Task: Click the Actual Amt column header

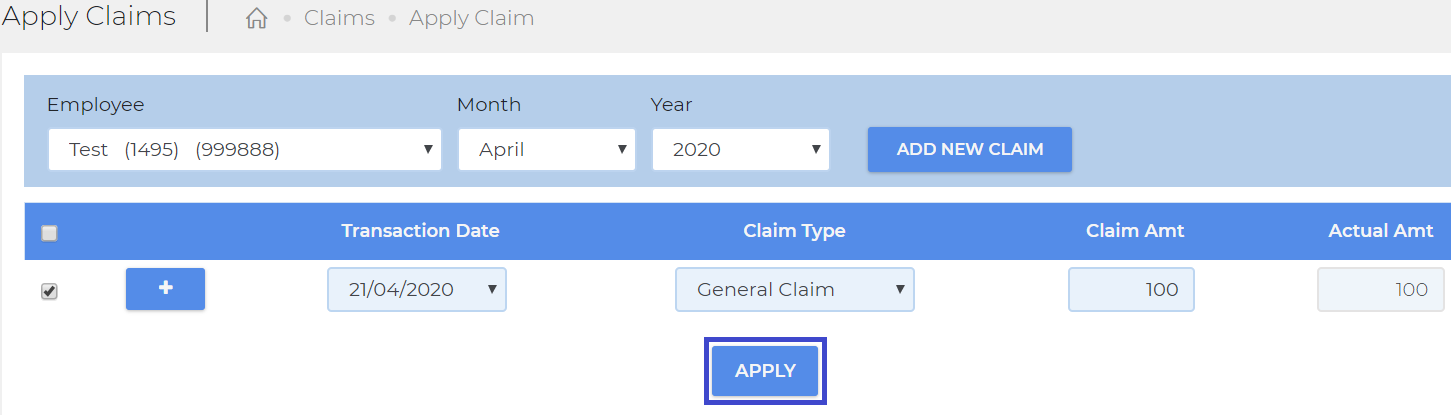Action: [1381, 231]
